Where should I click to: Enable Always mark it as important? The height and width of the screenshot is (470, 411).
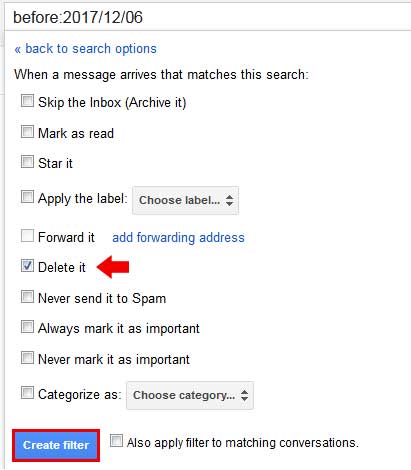tap(27, 327)
